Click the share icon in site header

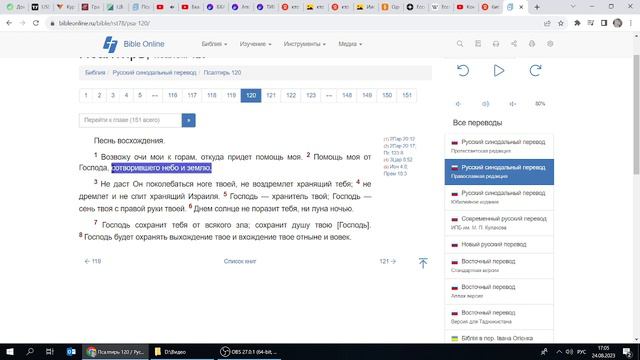coord(513,44)
